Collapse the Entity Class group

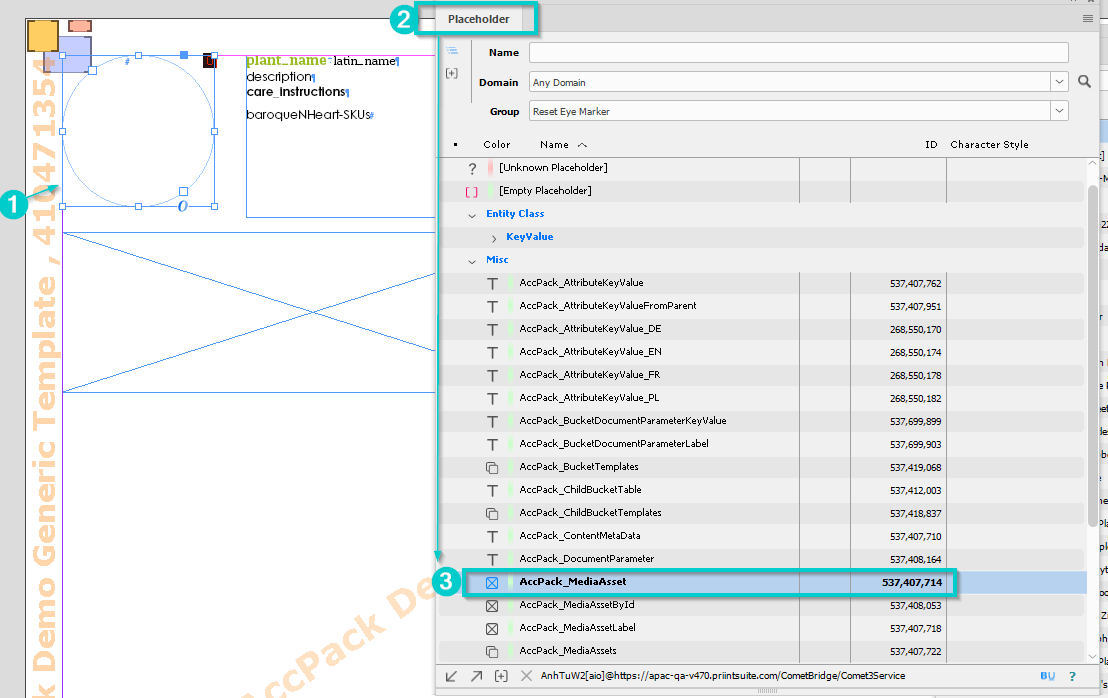tap(472, 215)
